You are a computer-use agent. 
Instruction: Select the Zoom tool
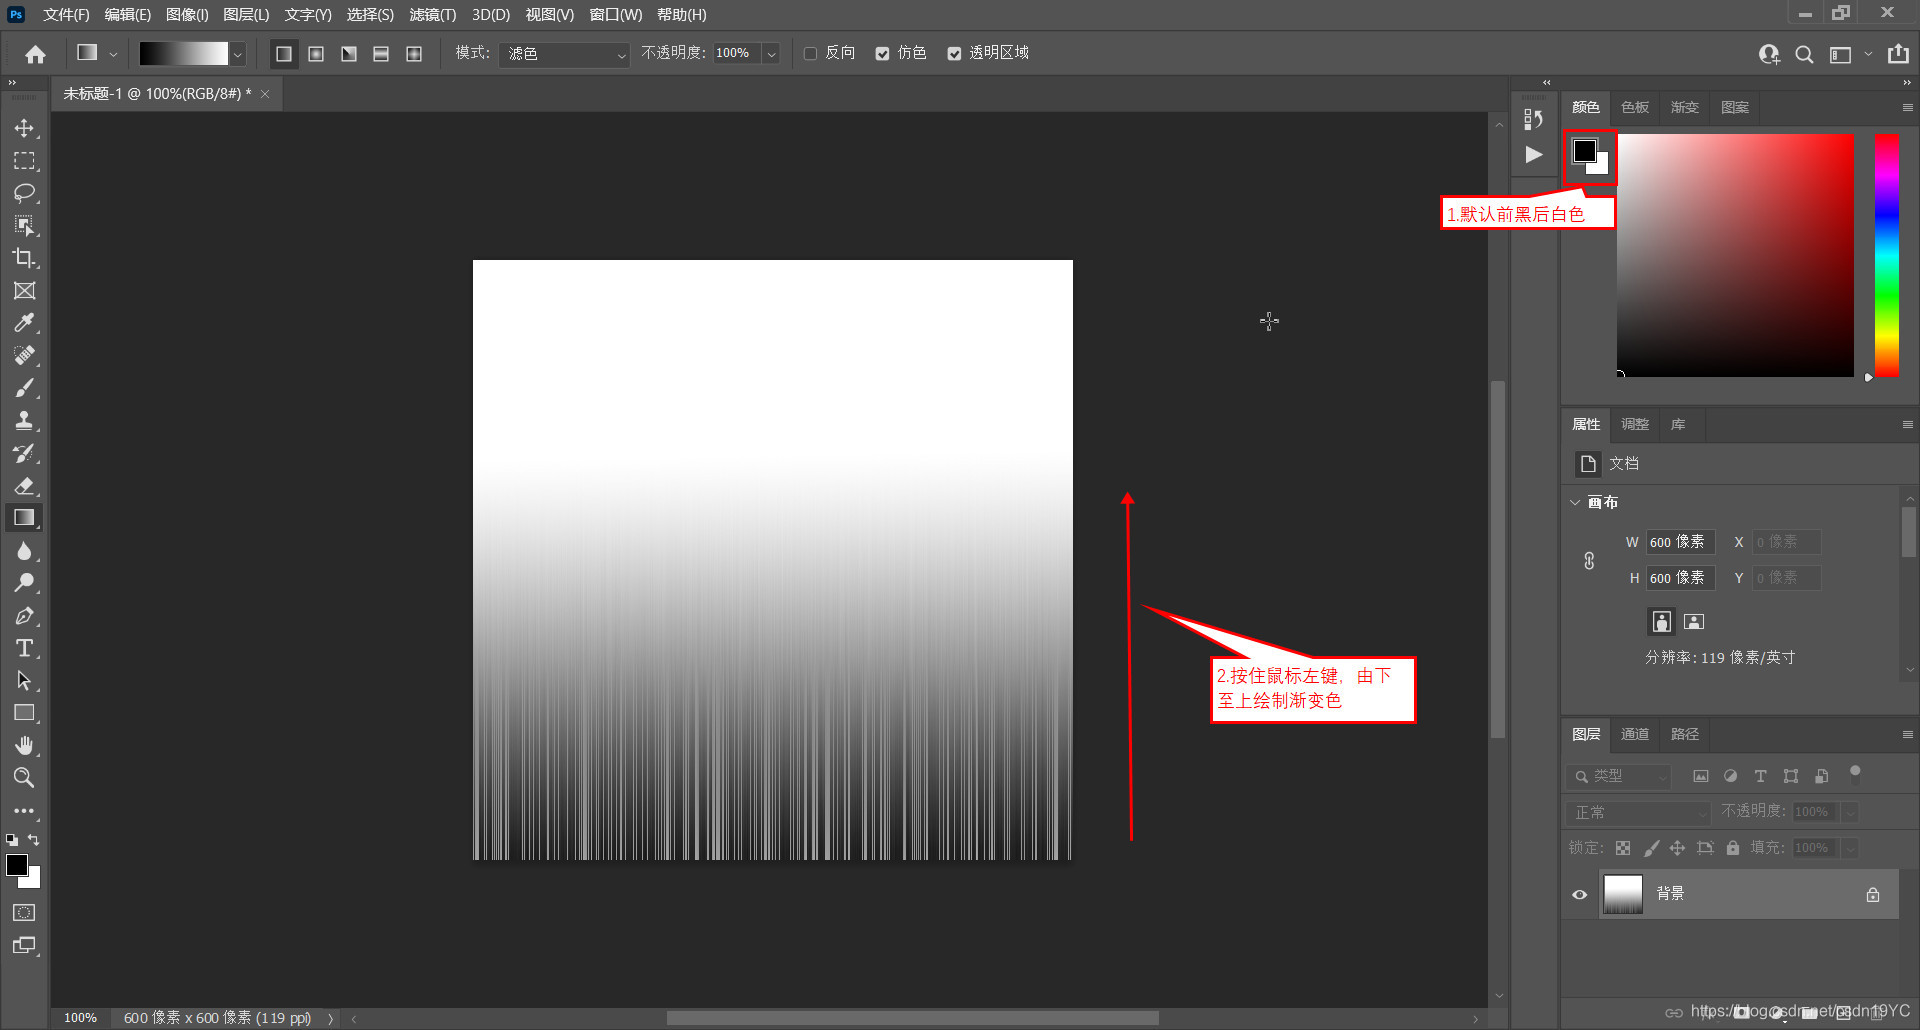click(x=24, y=778)
